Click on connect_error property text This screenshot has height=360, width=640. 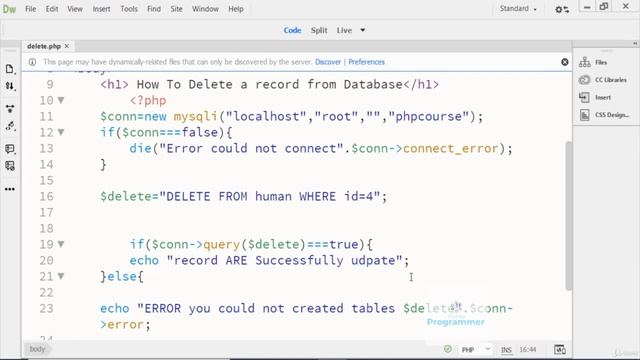(x=451, y=148)
